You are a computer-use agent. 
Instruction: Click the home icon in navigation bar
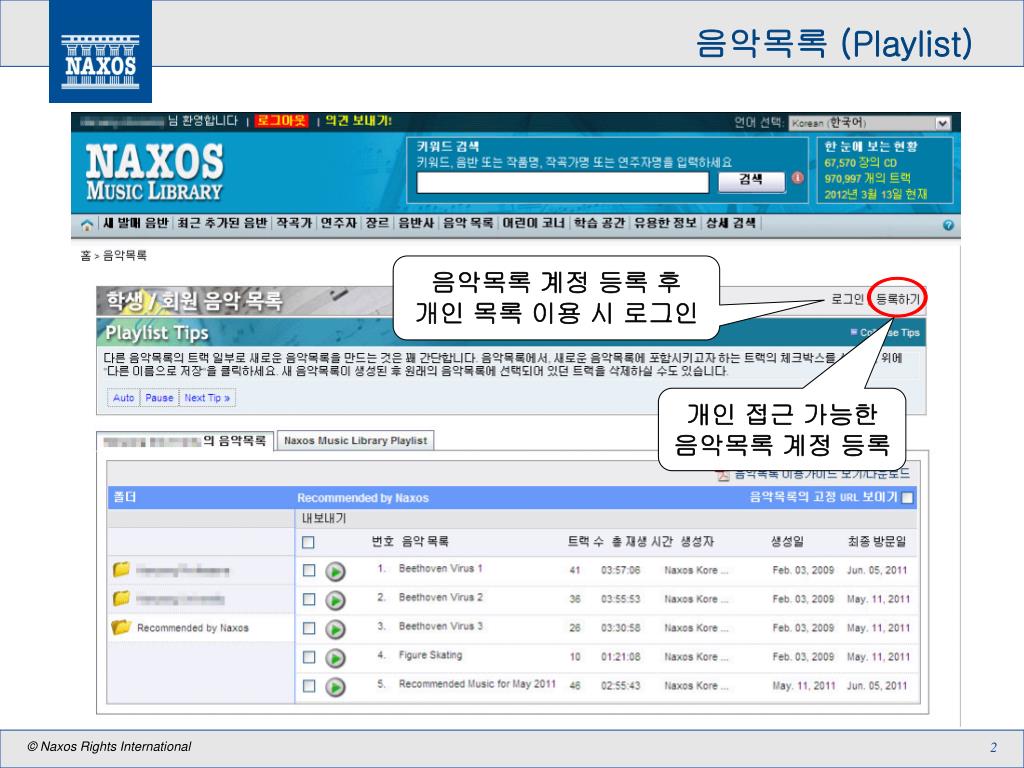pos(86,225)
